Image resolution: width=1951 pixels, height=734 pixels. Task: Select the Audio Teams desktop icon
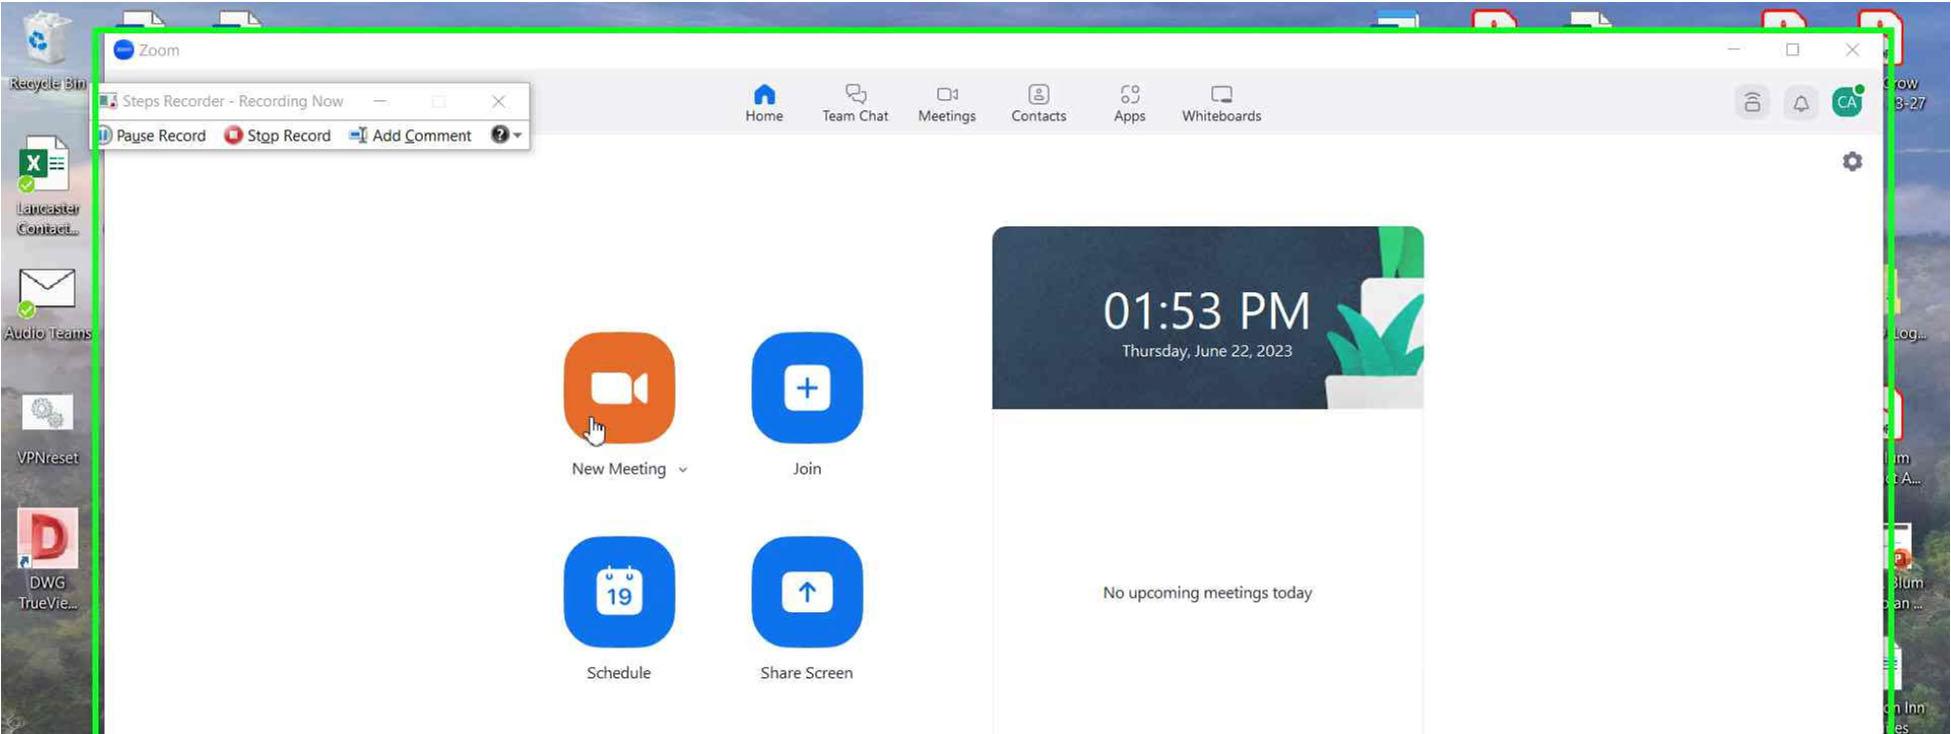tap(47, 305)
